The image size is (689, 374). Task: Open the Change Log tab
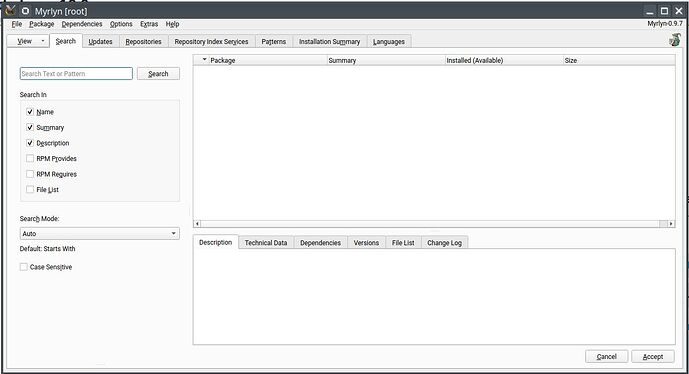click(444, 243)
